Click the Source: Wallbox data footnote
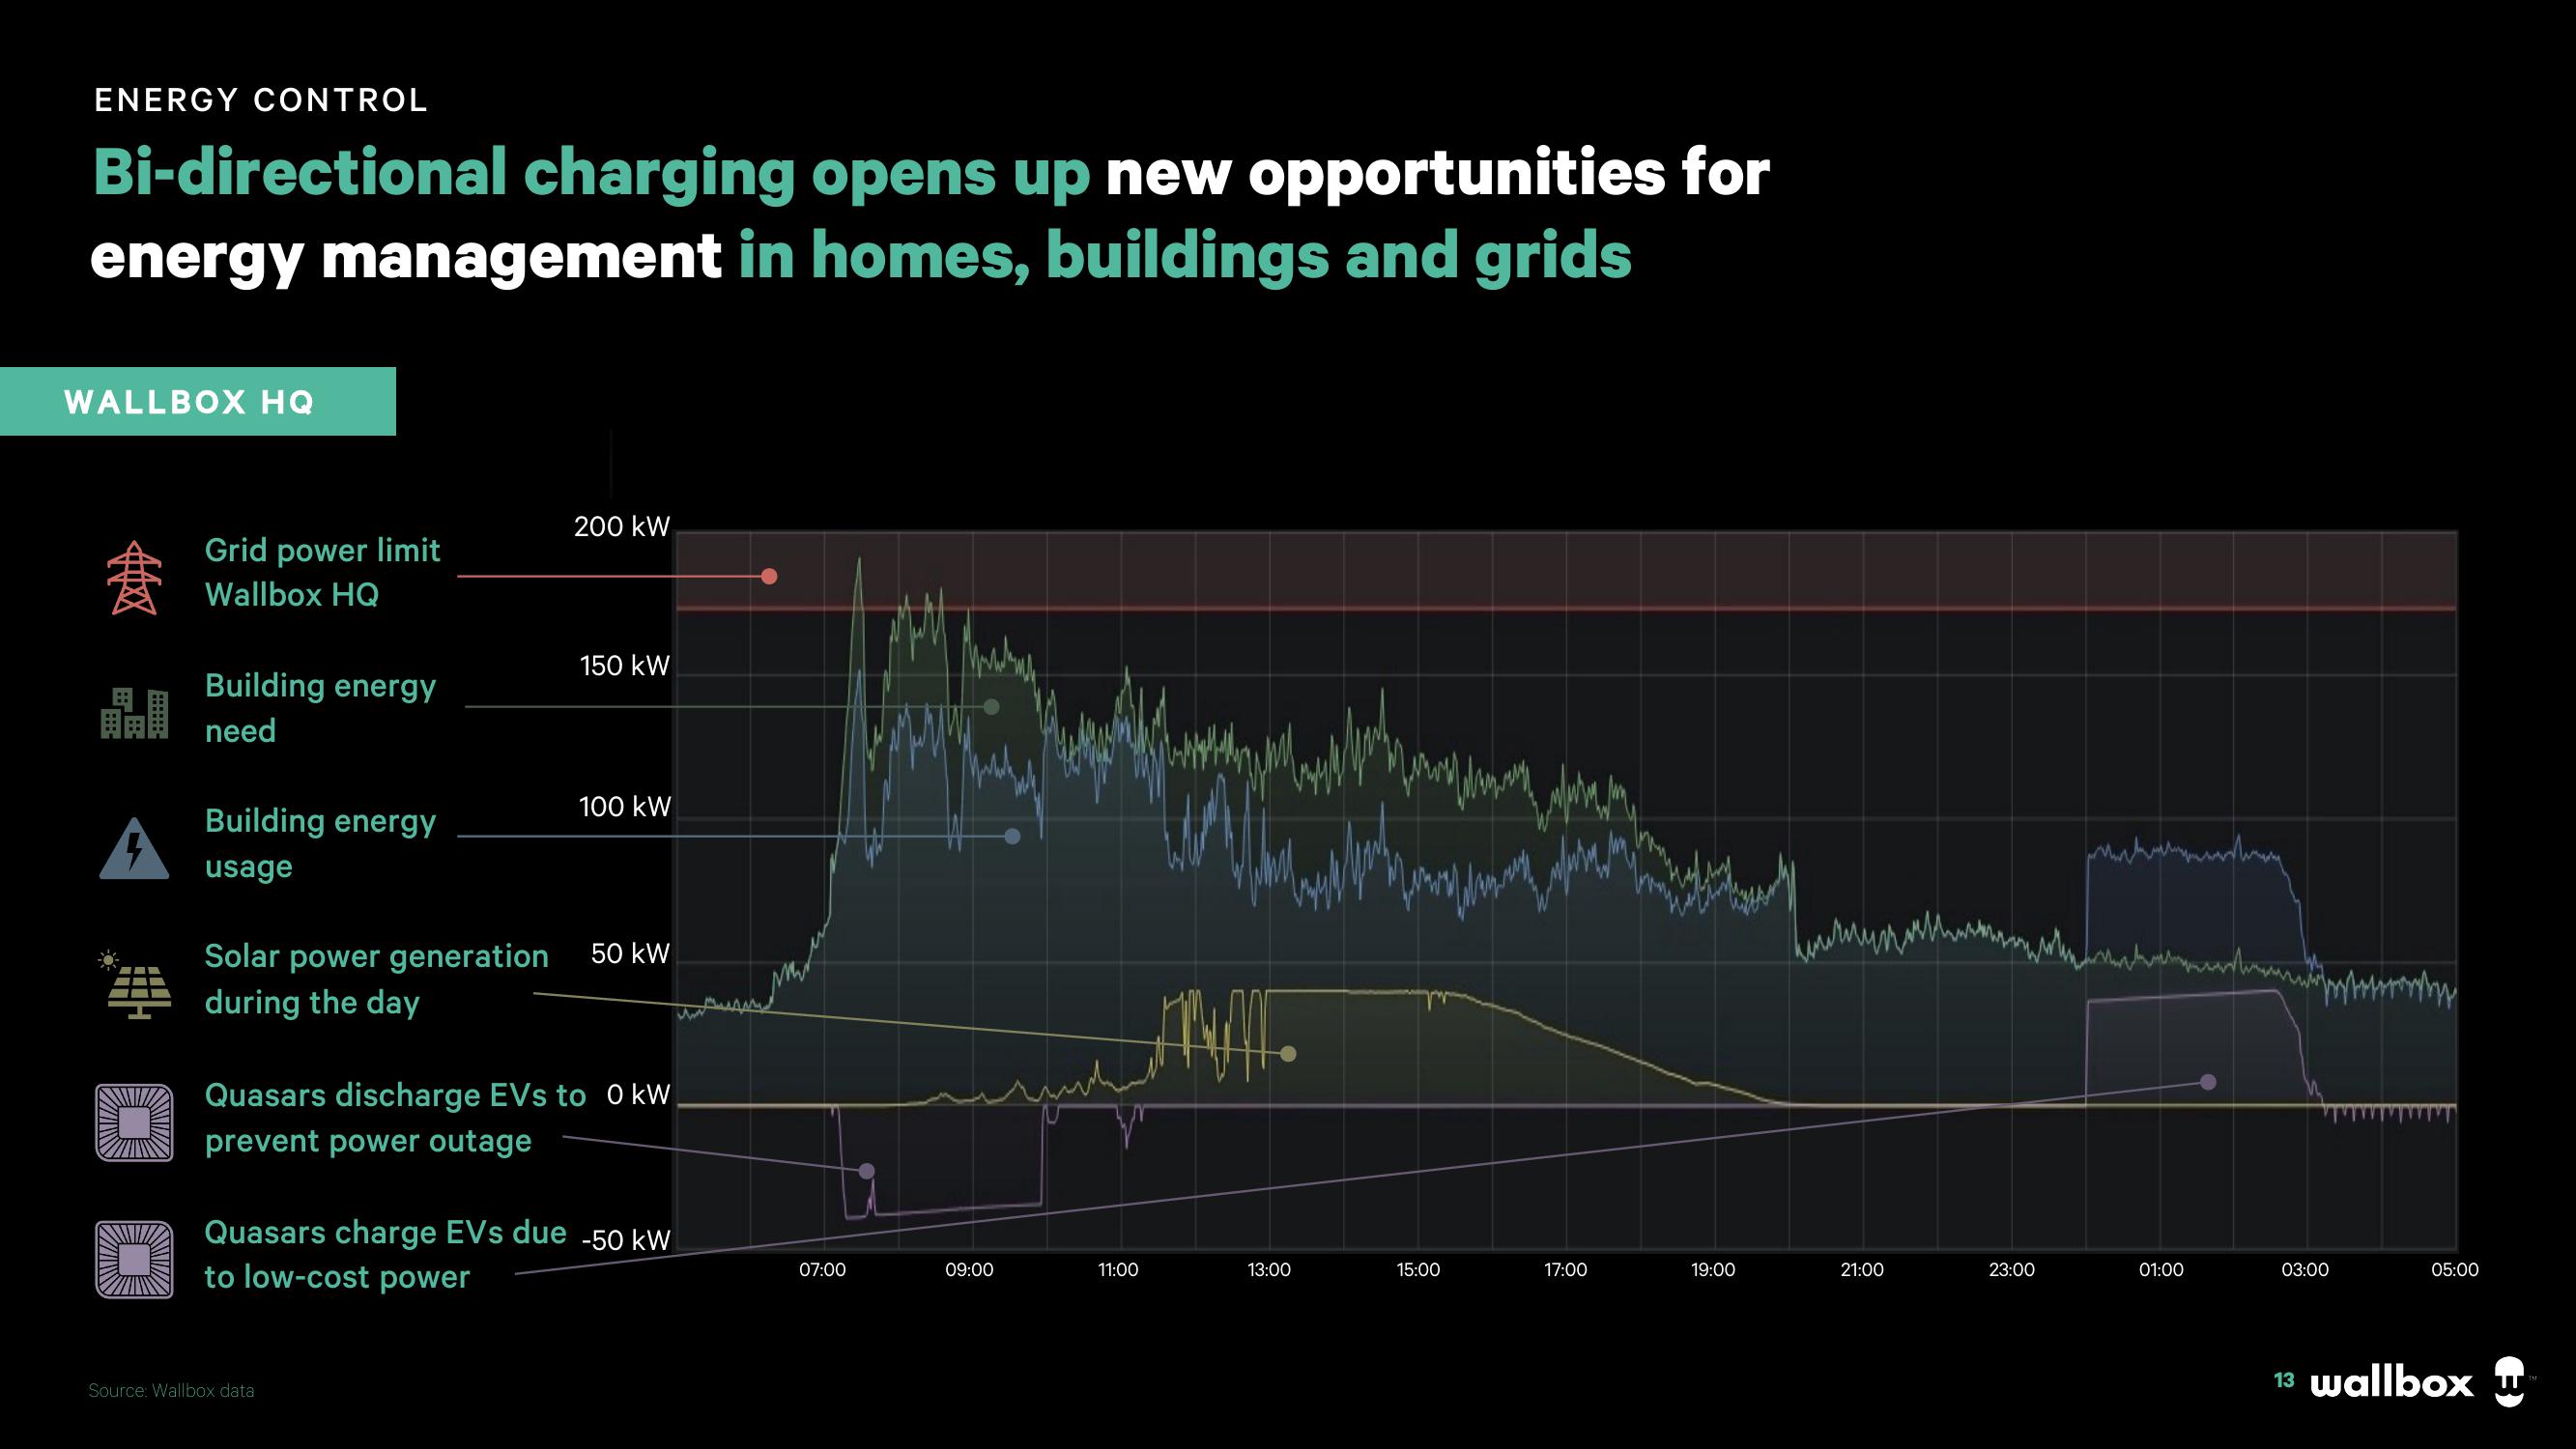2576x1449 pixels. pos(171,1391)
